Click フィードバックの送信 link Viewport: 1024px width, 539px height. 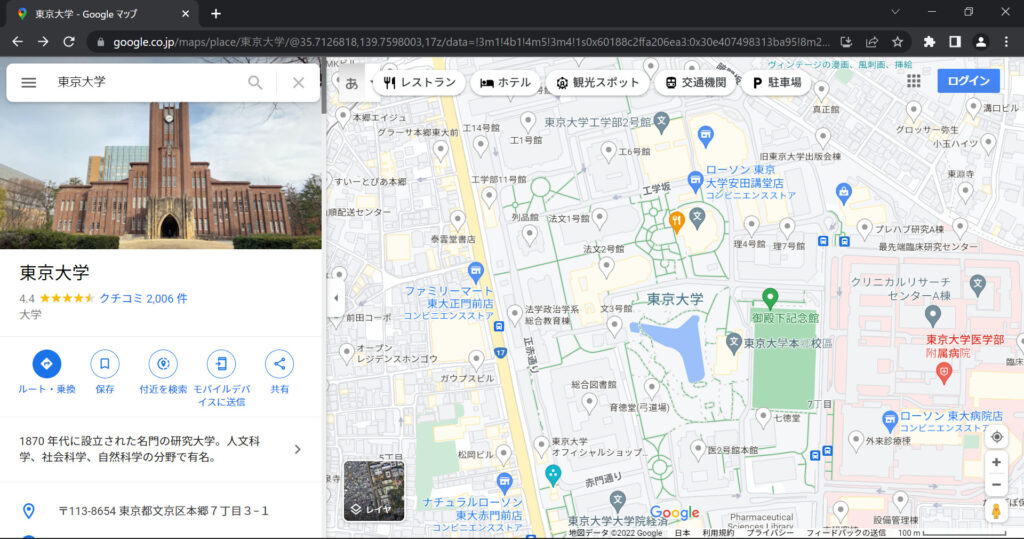846,533
